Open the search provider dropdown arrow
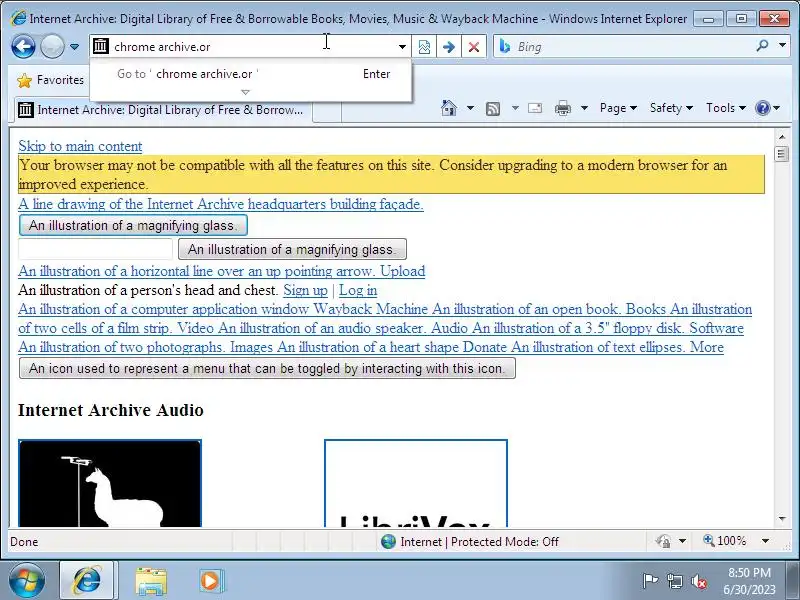This screenshot has height=600, width=800. tap(783, 45)
